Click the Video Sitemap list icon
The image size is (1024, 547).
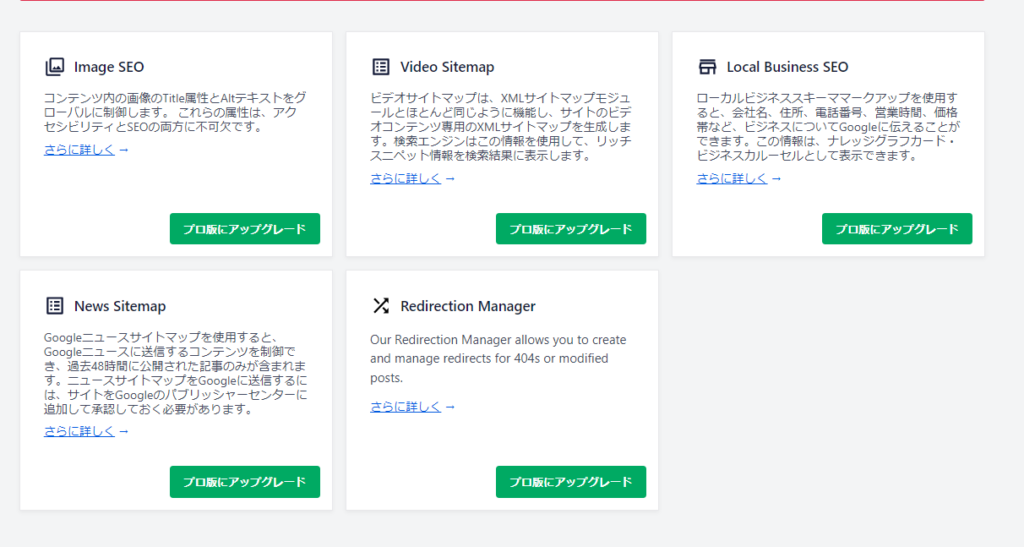pos(380,67)
